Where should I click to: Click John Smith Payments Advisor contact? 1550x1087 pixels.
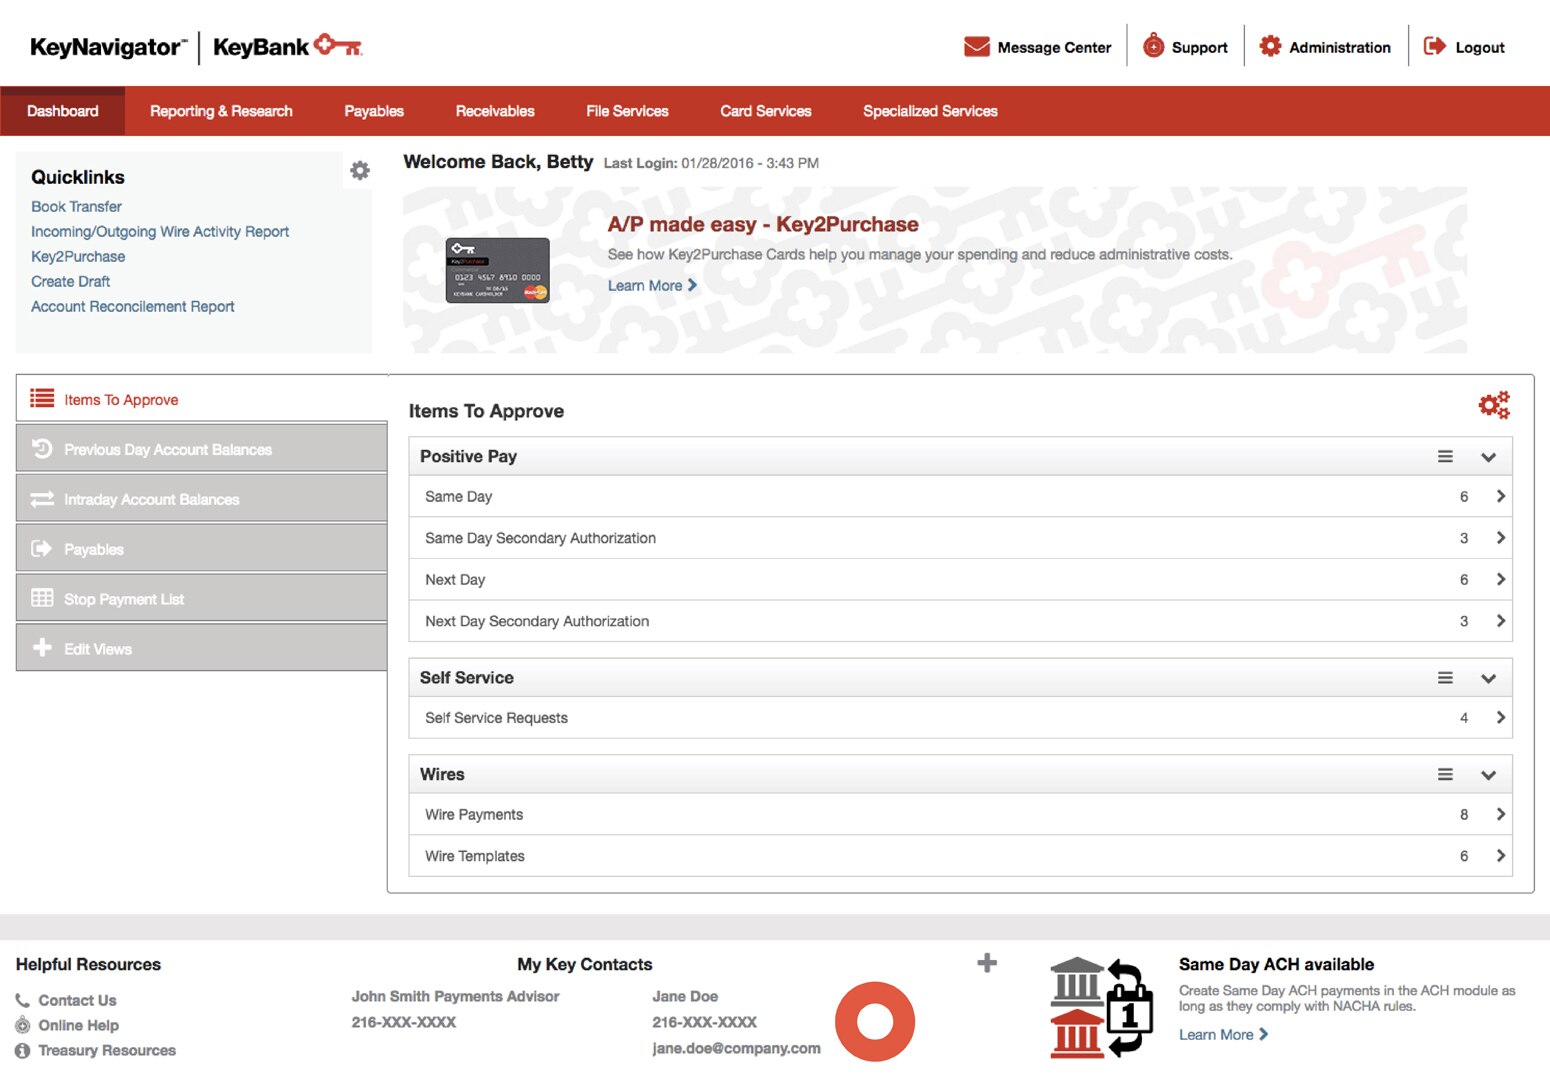click(455, 996)
